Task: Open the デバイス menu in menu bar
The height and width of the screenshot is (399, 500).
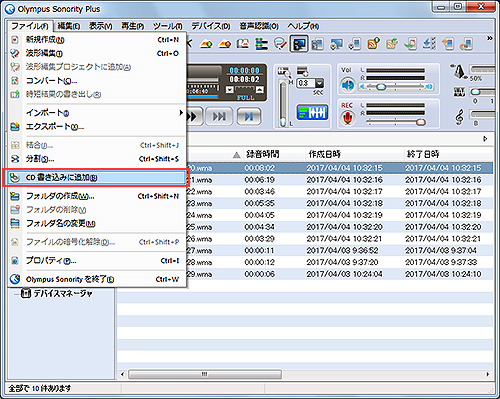Action: [211, 26]
